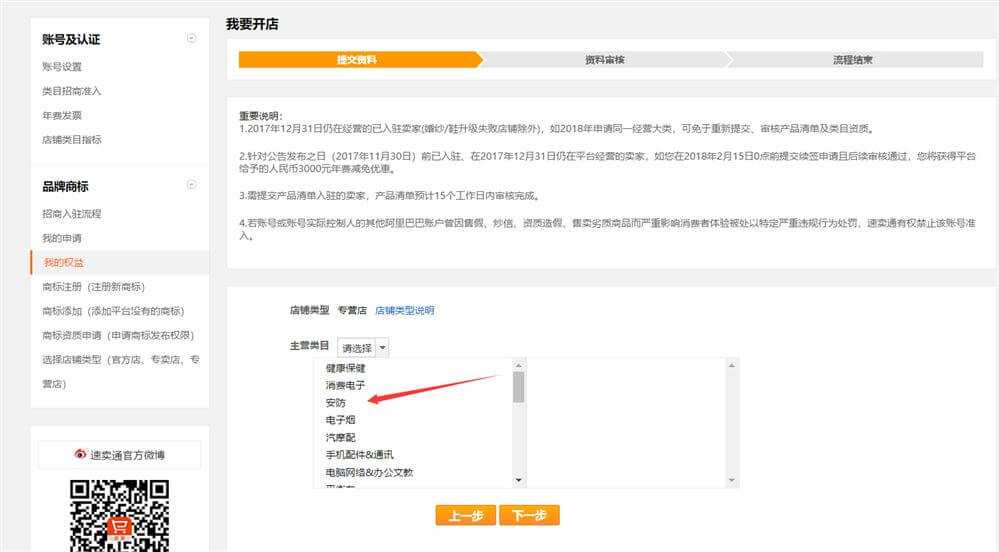The width and height of the screenshot is (999, 552).
Task: Click the 上一步 button
Action: coord(465,515)
